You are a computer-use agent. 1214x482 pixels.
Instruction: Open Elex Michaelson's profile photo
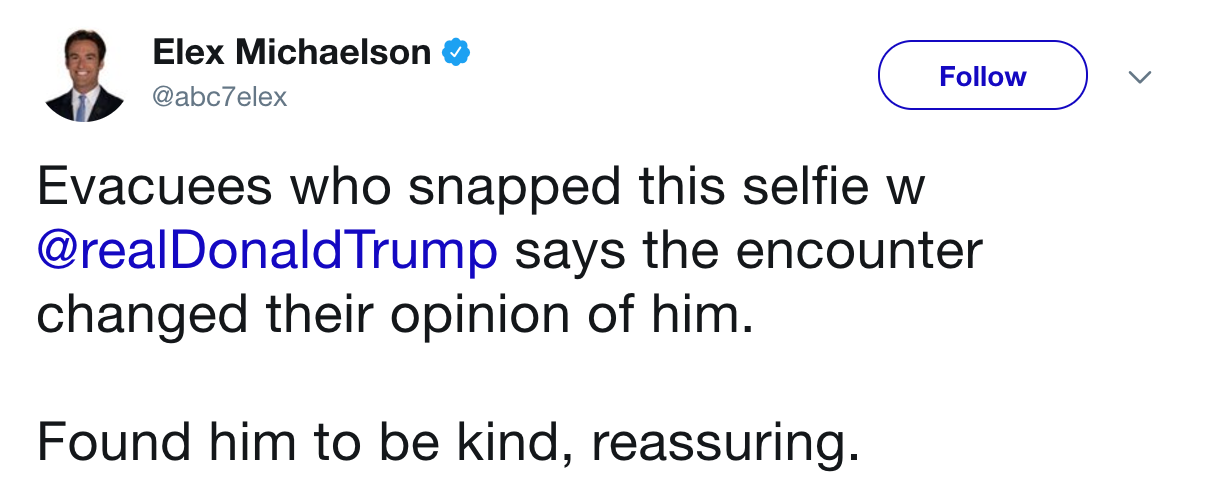click(x=85, y=76)
